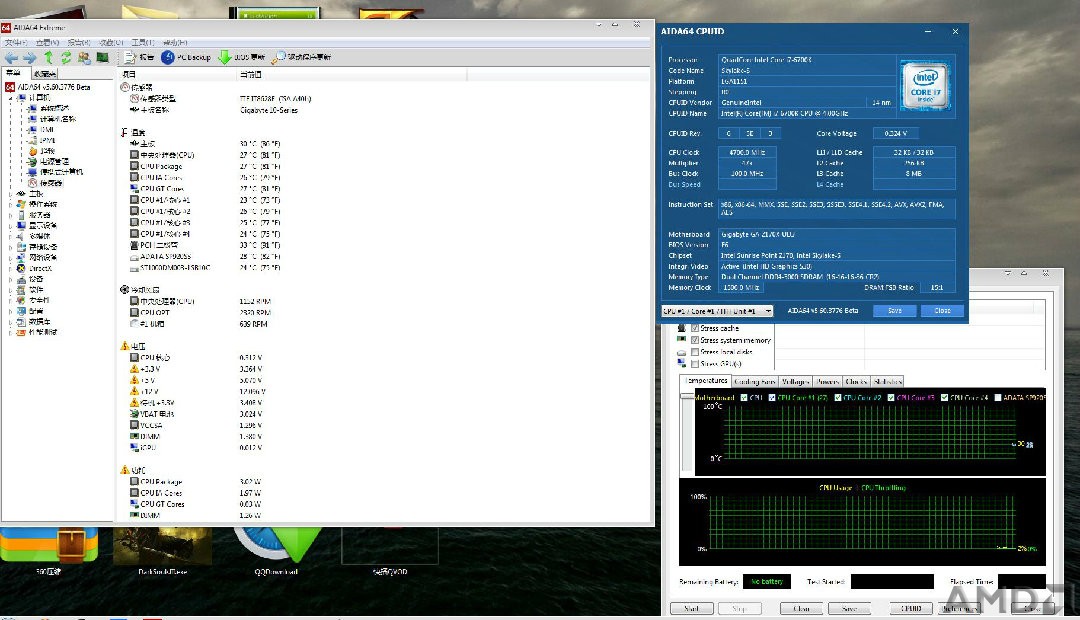The width and height of the screenshot is (1080, 620).
Task: Click the green up-level arrow icon
Action: click(x=48, y=58)
